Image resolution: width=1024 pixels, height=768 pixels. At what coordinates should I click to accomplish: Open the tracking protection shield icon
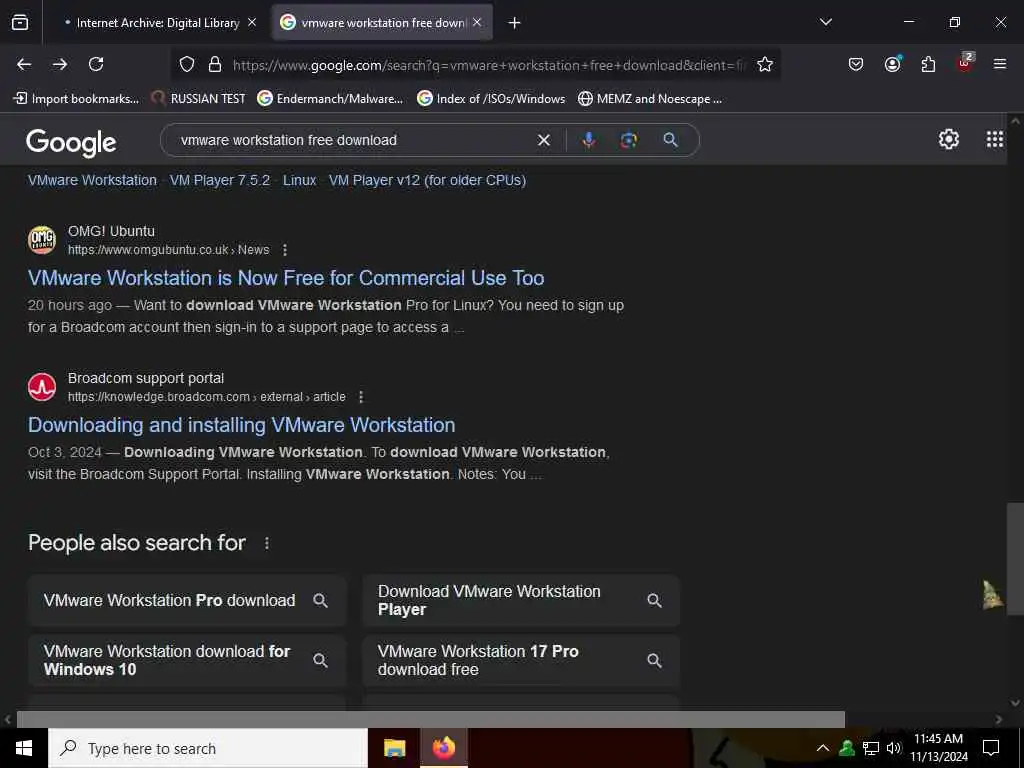pos(187,64)
